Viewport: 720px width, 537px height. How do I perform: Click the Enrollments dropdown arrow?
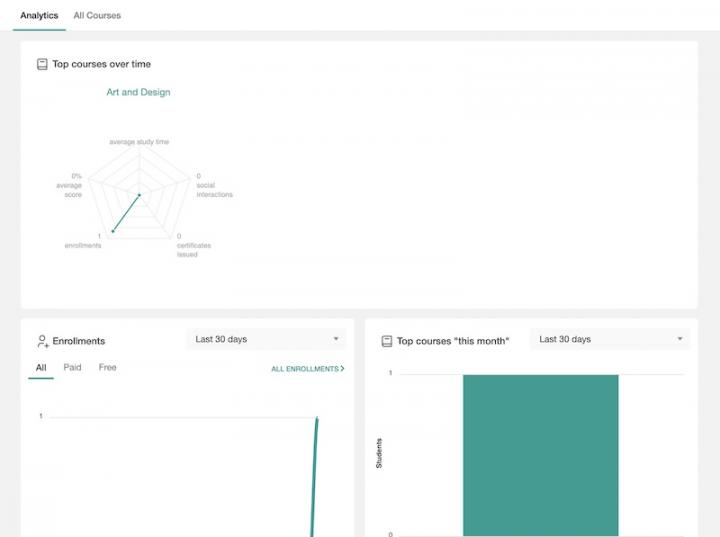(336, 339)
